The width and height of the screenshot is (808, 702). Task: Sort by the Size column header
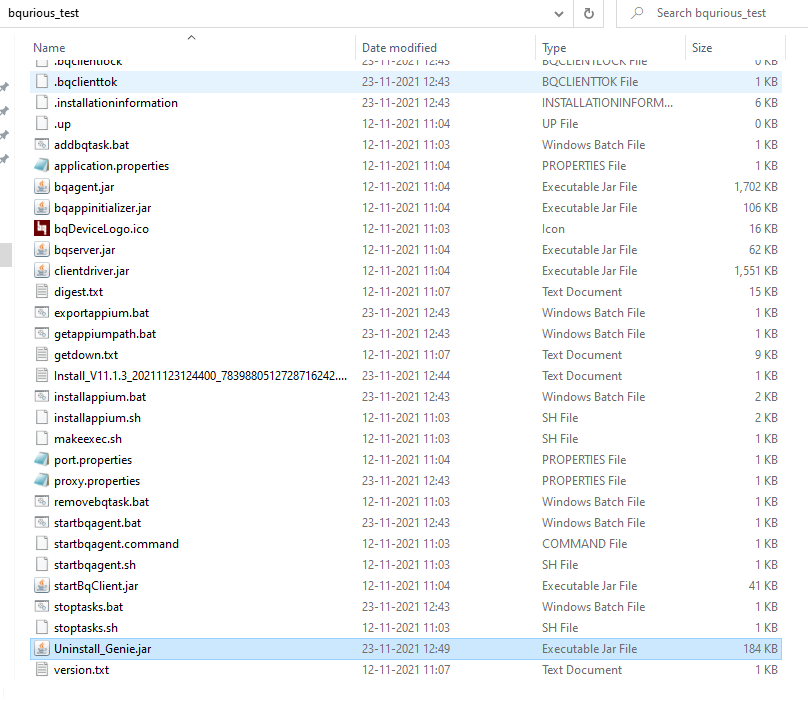pyautogui.click(x=702, y=48)
